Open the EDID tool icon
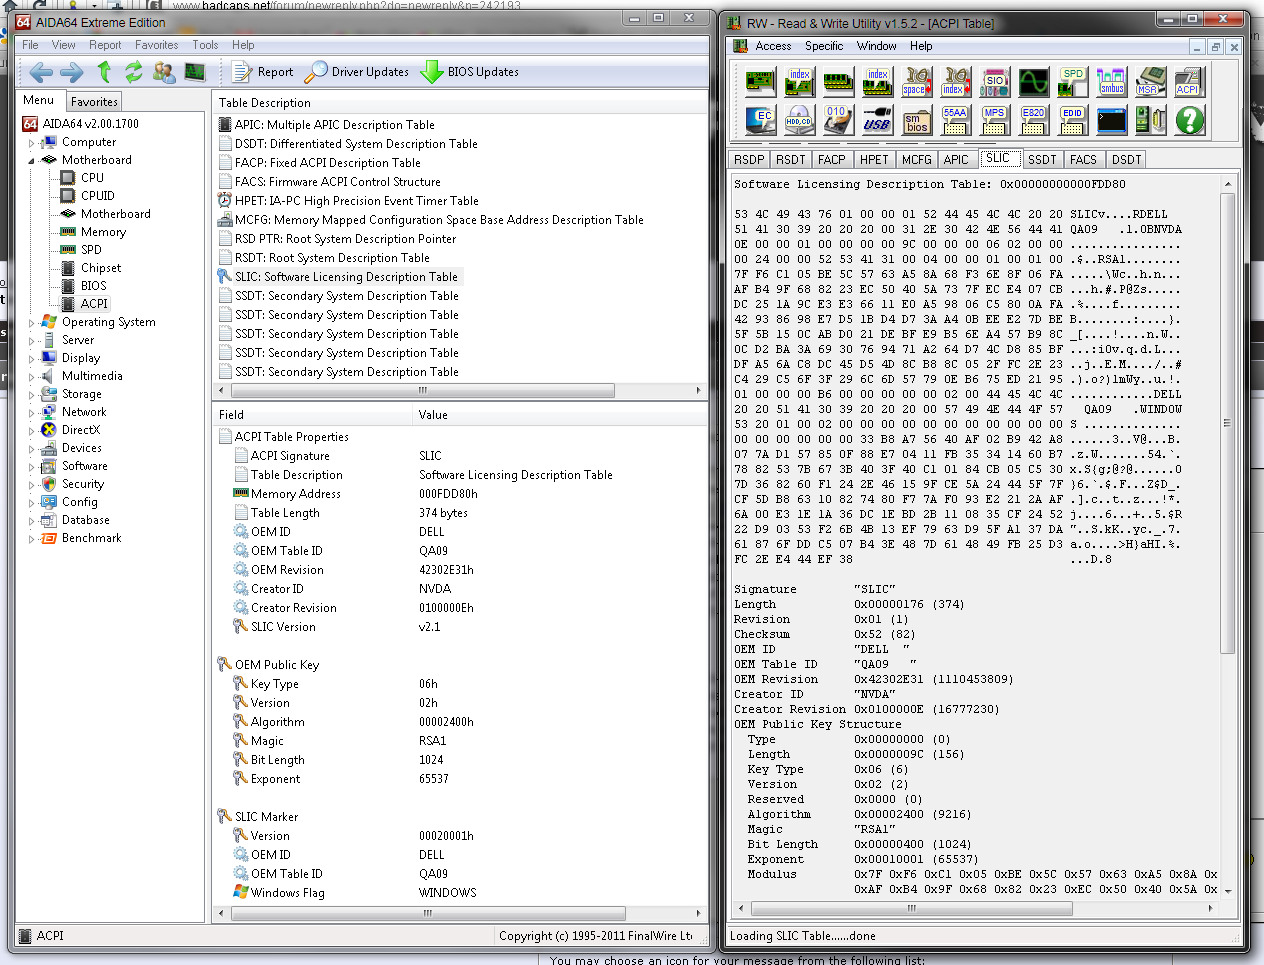Viewport: 1264px width, 965px height. click(x=1072, y=121)
